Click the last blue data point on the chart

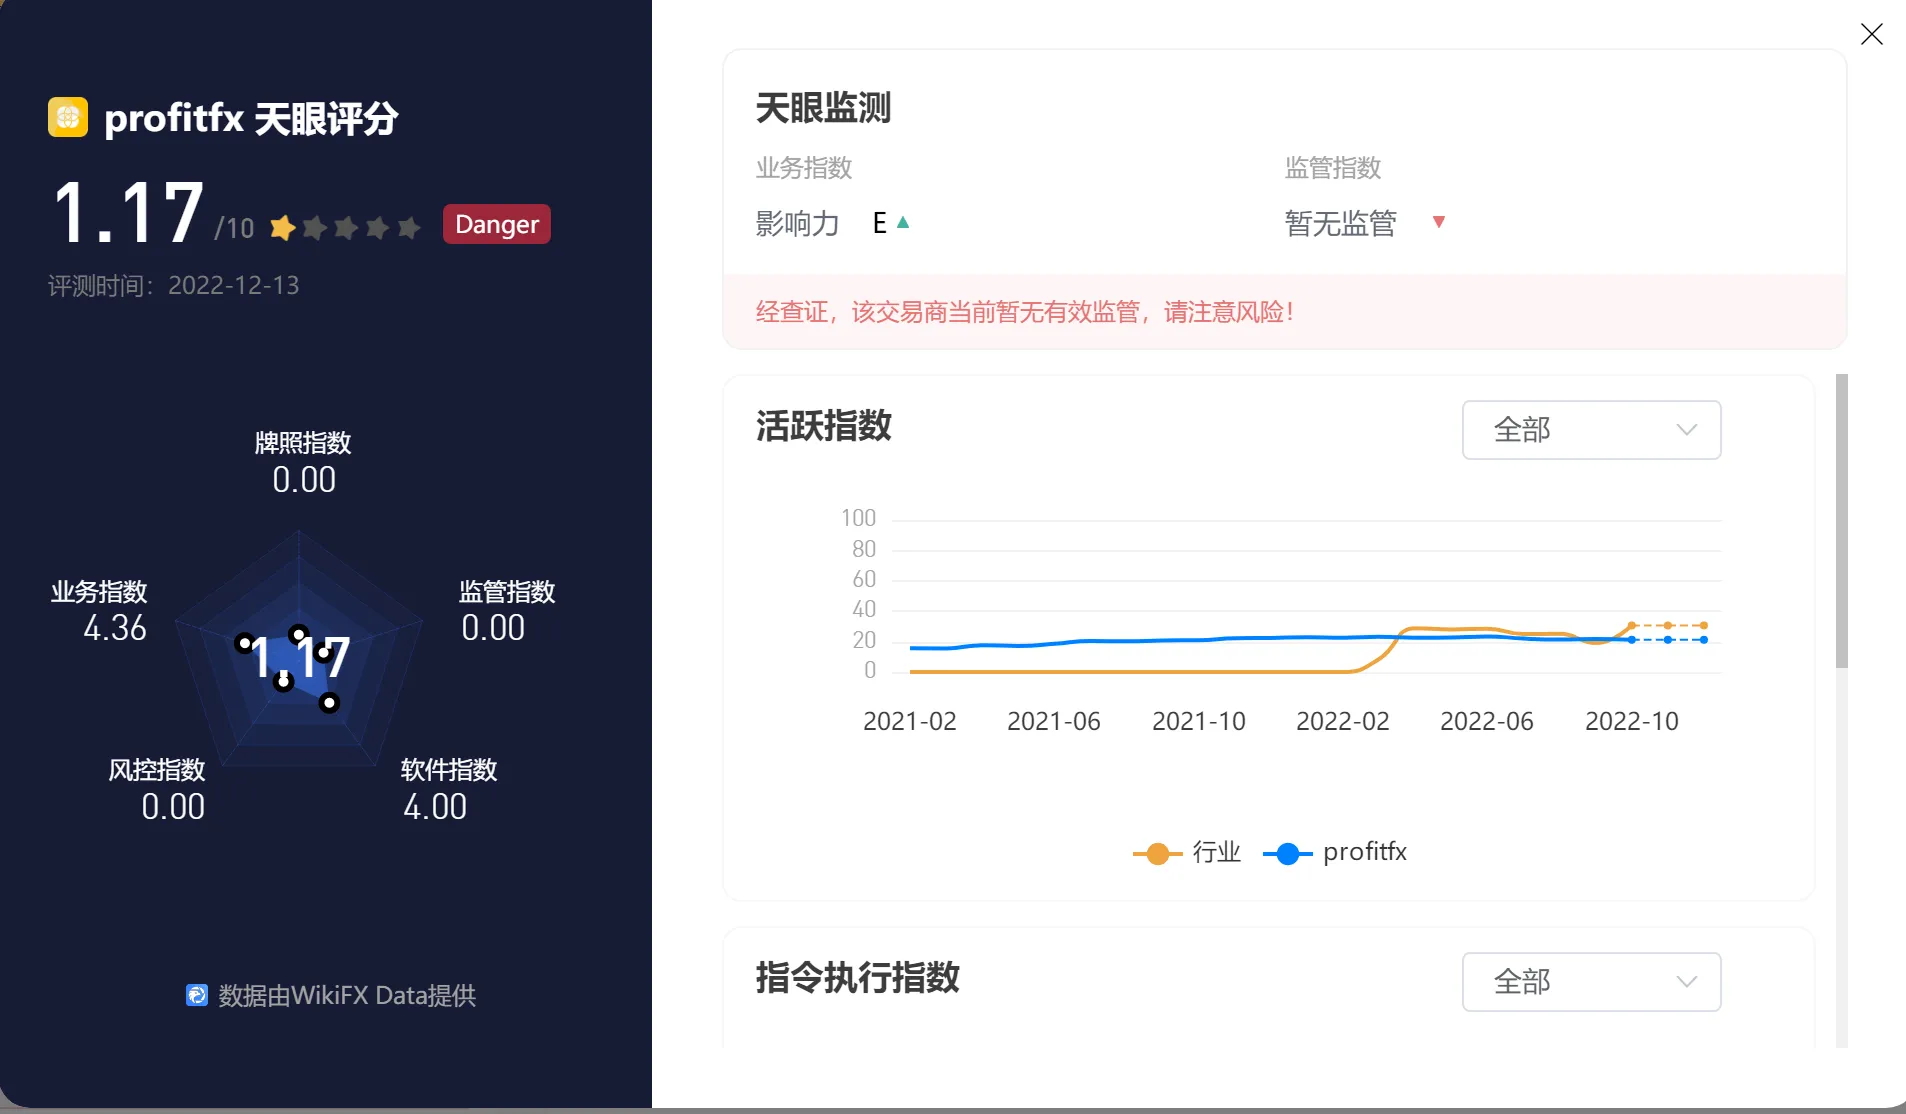click(x=1704, y=640)
